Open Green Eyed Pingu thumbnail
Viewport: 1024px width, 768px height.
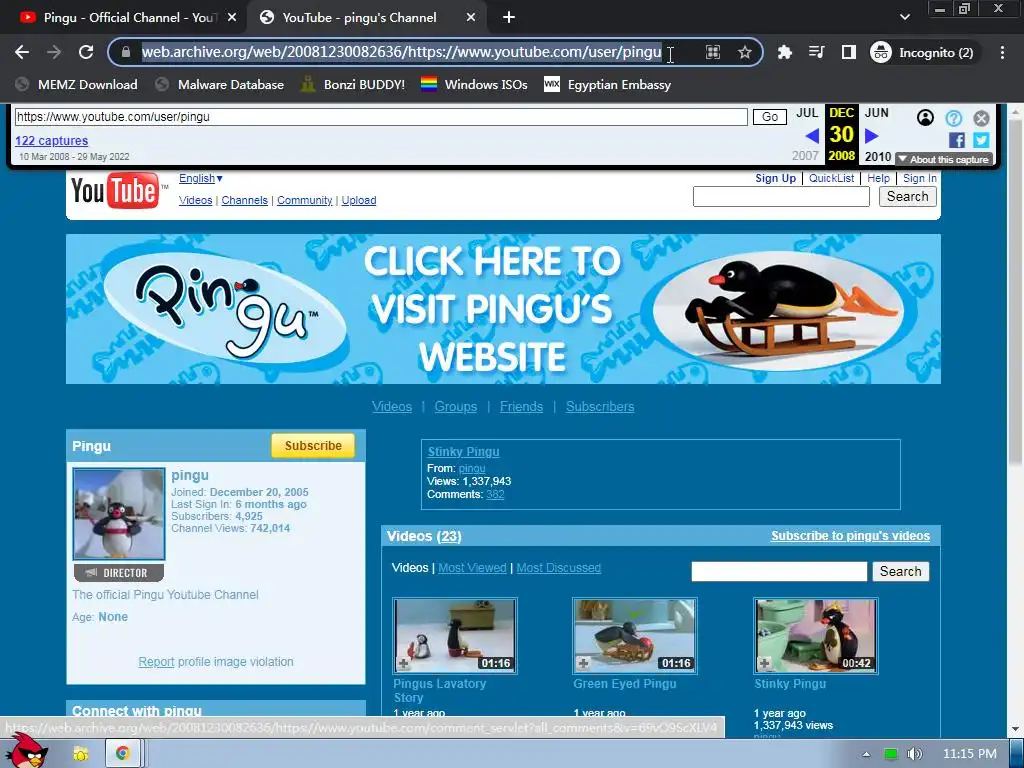[635, 635]
